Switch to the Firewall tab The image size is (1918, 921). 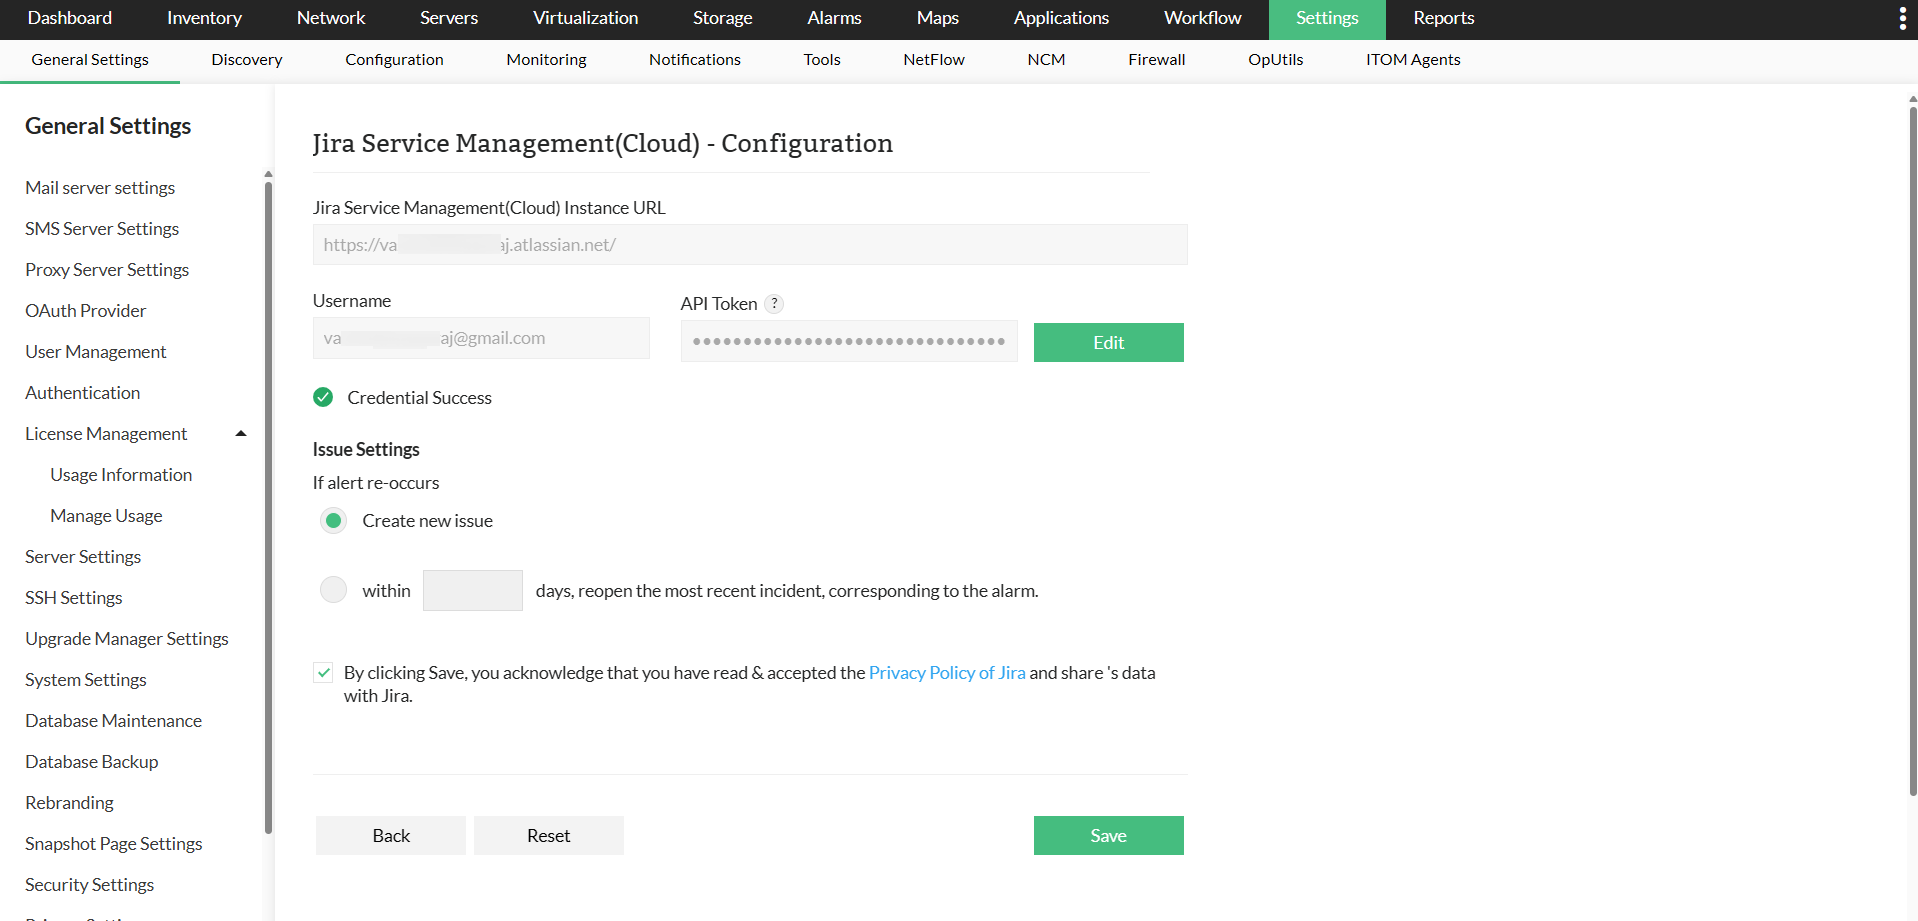1157,60
